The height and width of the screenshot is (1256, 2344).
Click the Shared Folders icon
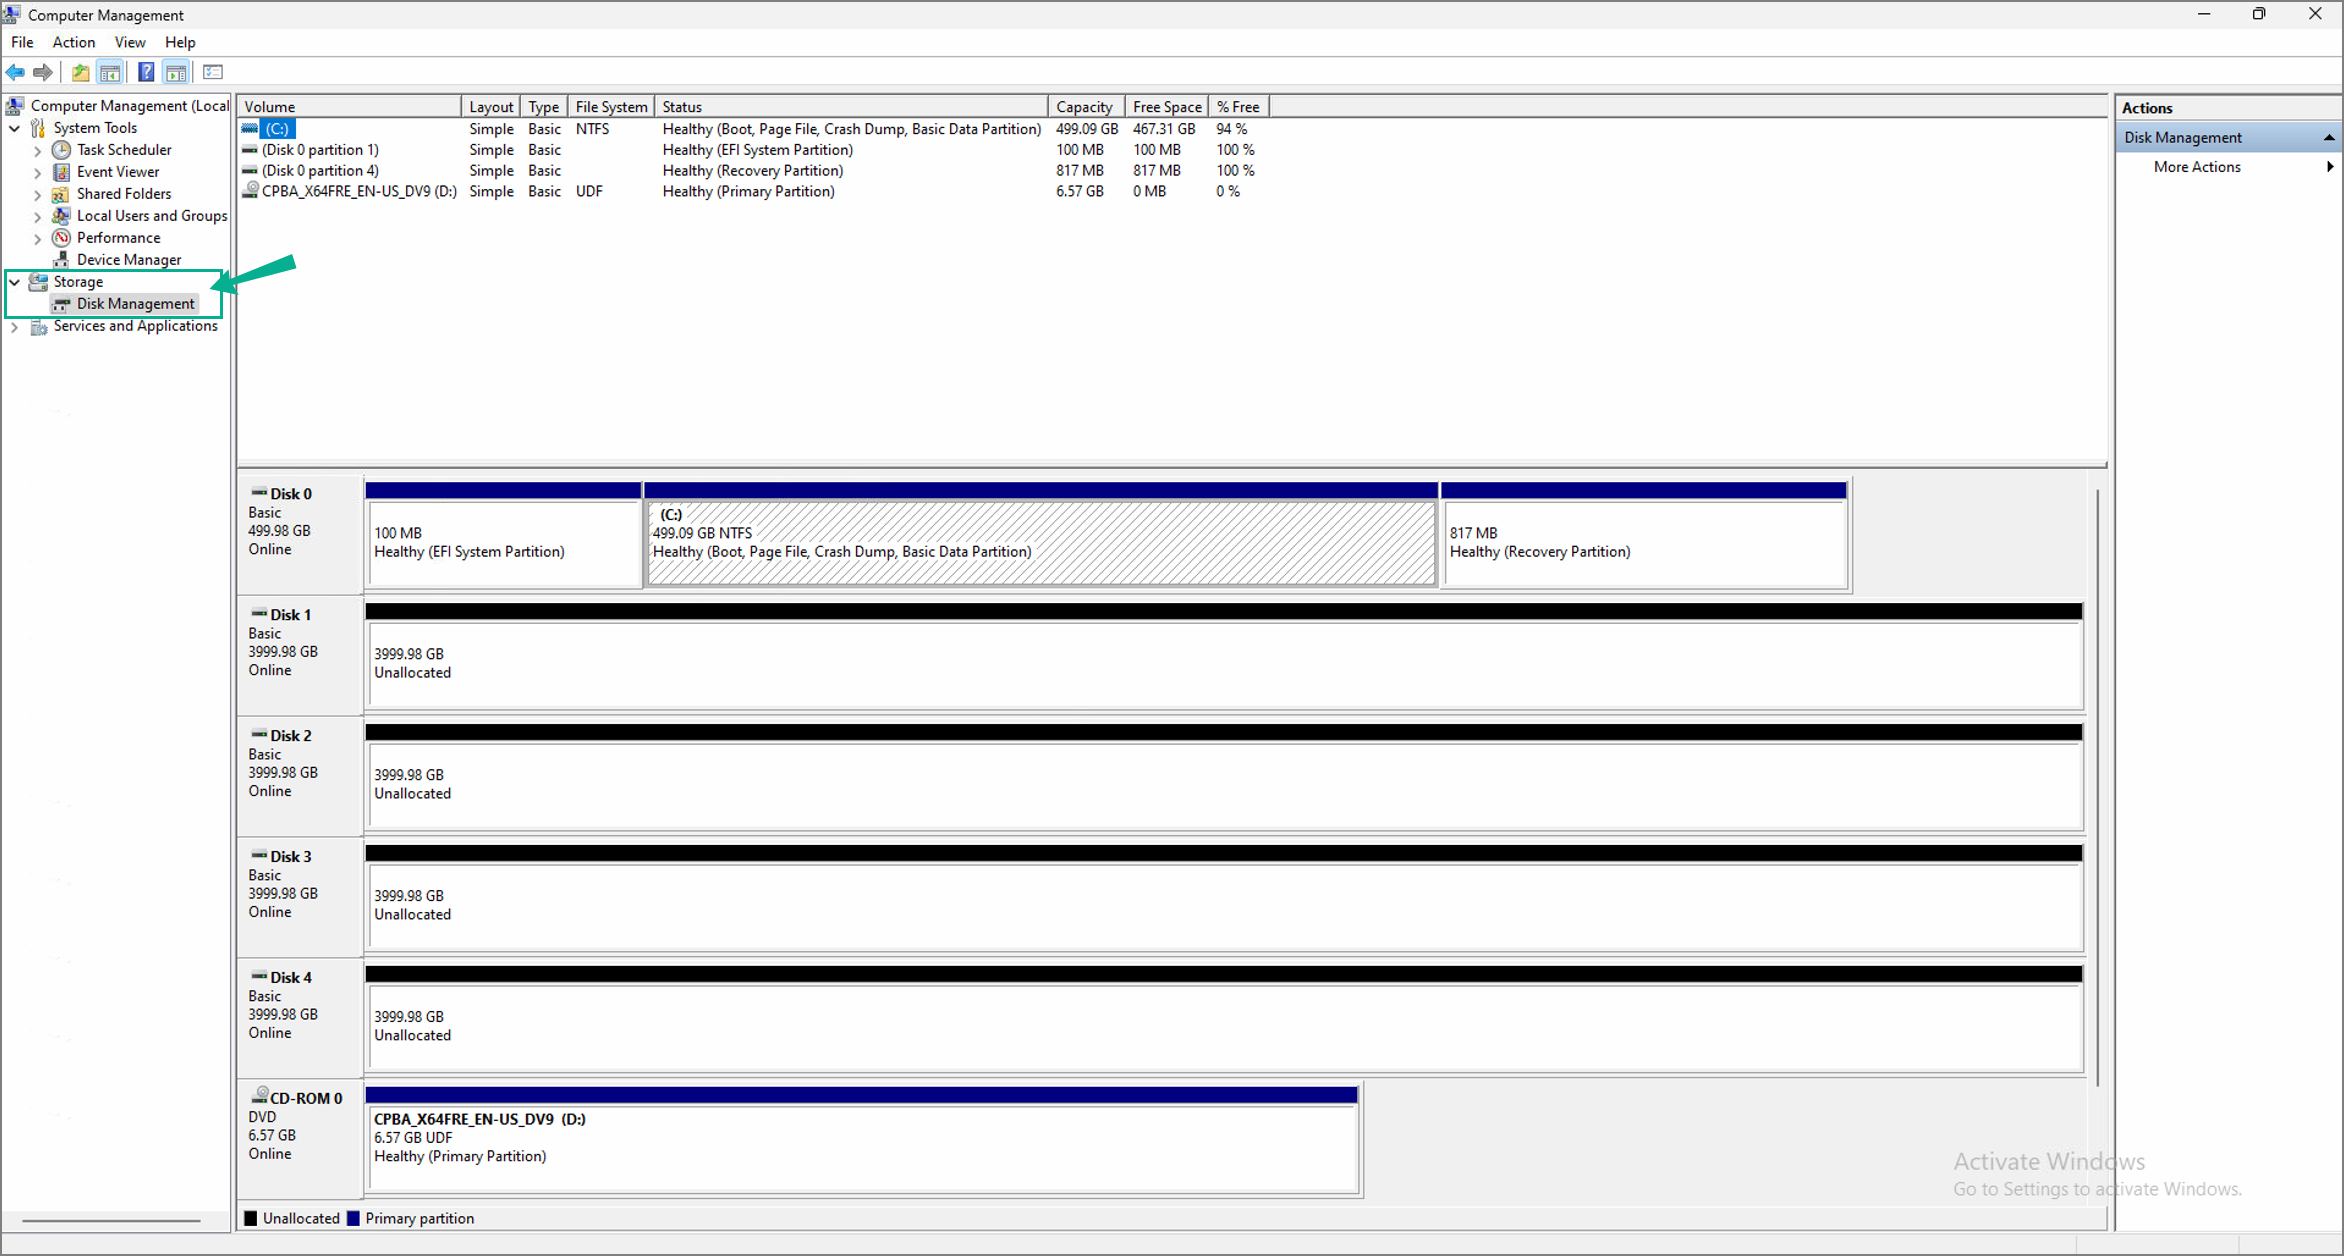point(61,194)
